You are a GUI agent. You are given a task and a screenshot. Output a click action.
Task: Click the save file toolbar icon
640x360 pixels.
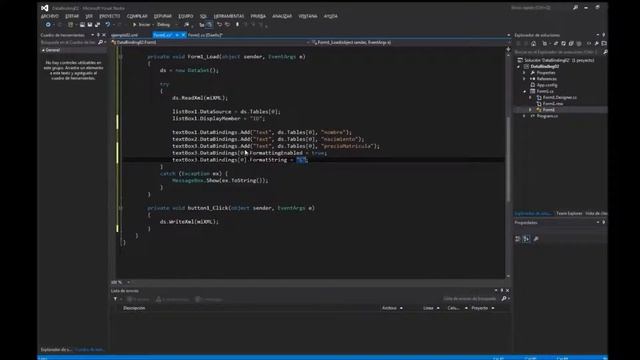[90, 25]
